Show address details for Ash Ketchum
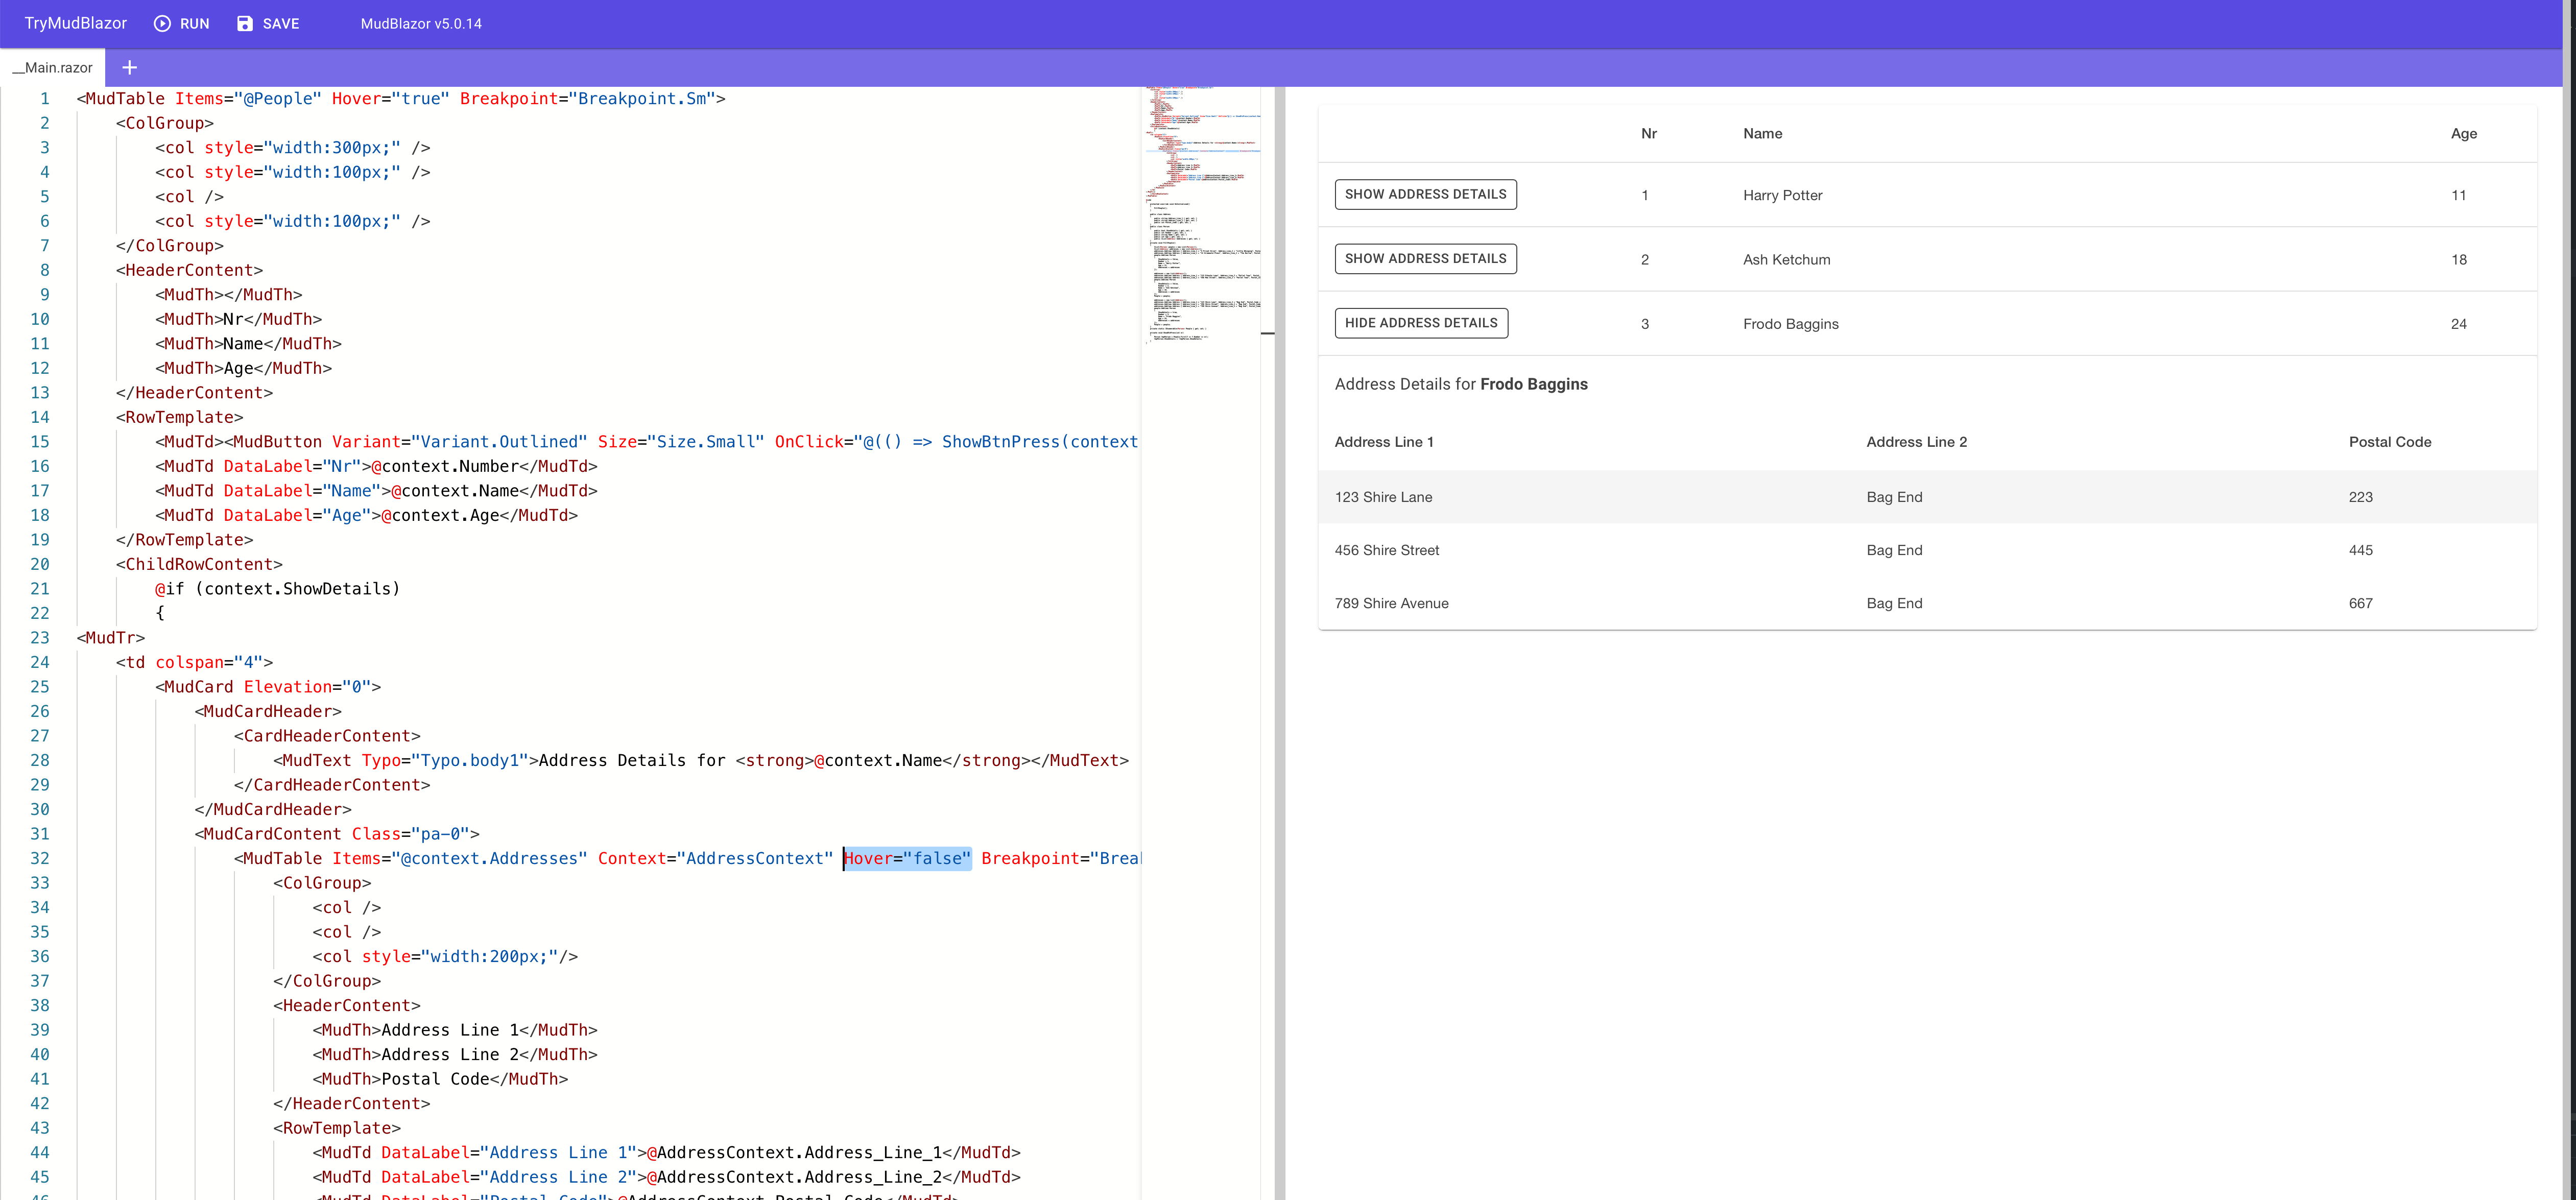2576x1200 pixels. (1425, 258)
